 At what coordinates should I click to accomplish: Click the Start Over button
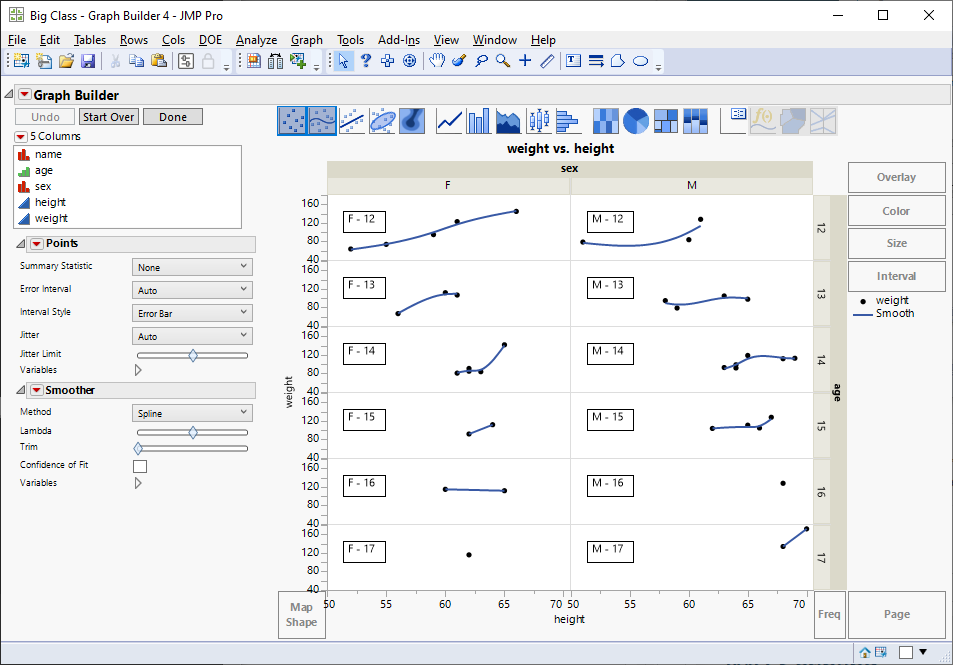(x=109, y=117)
